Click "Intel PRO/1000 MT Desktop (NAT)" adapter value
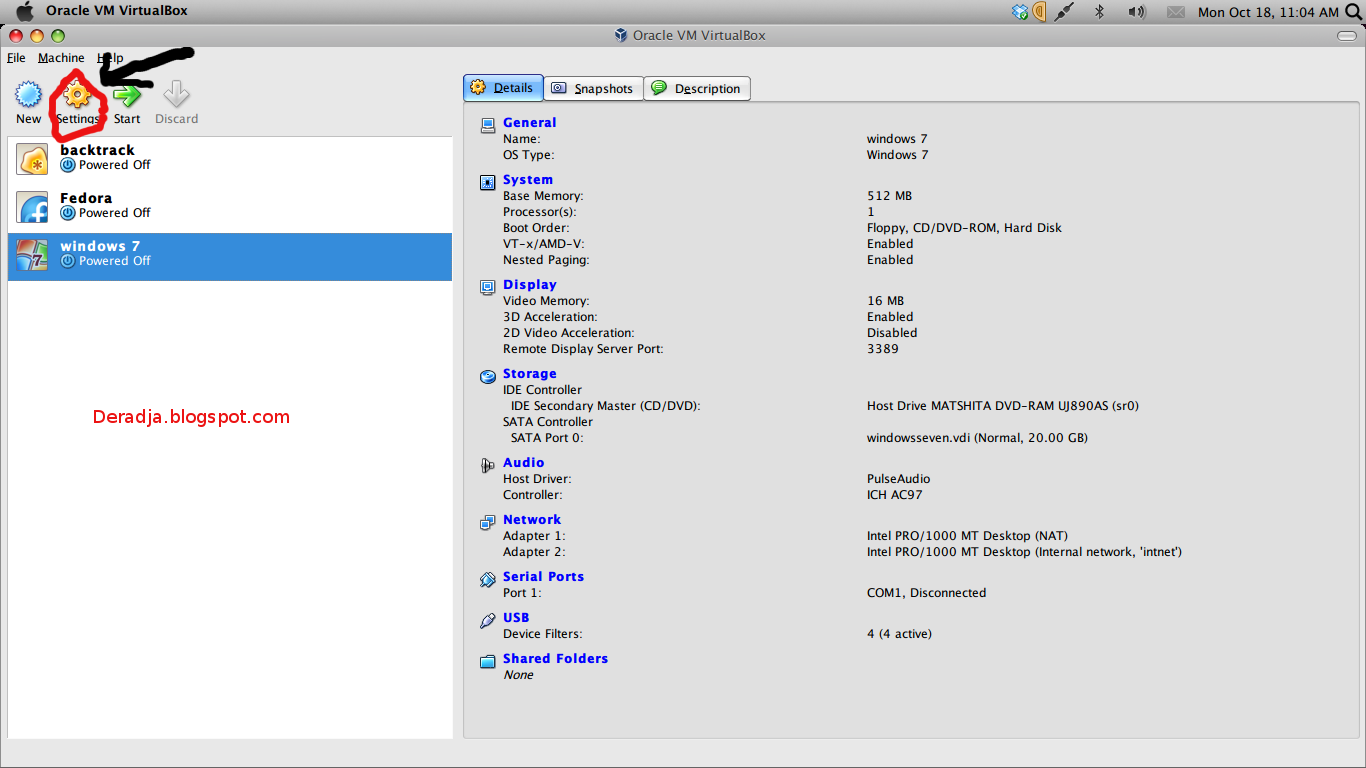The width and height of the screenshot is (1366, 768). point(967,536)
